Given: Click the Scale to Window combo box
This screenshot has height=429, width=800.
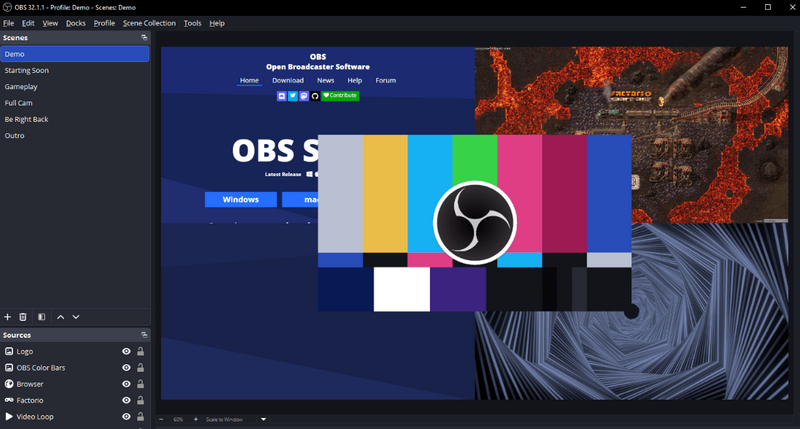Looking at the screenshot, I should tap(236, 419).
